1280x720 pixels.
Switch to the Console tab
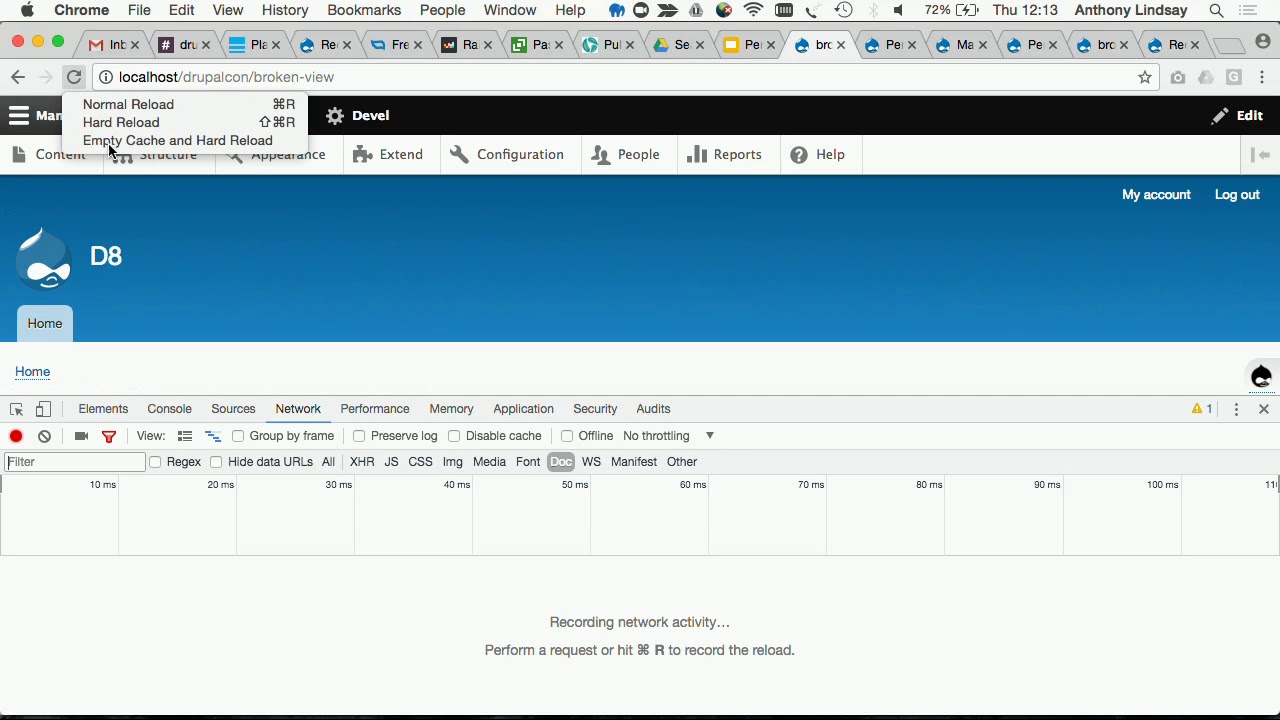169,409
